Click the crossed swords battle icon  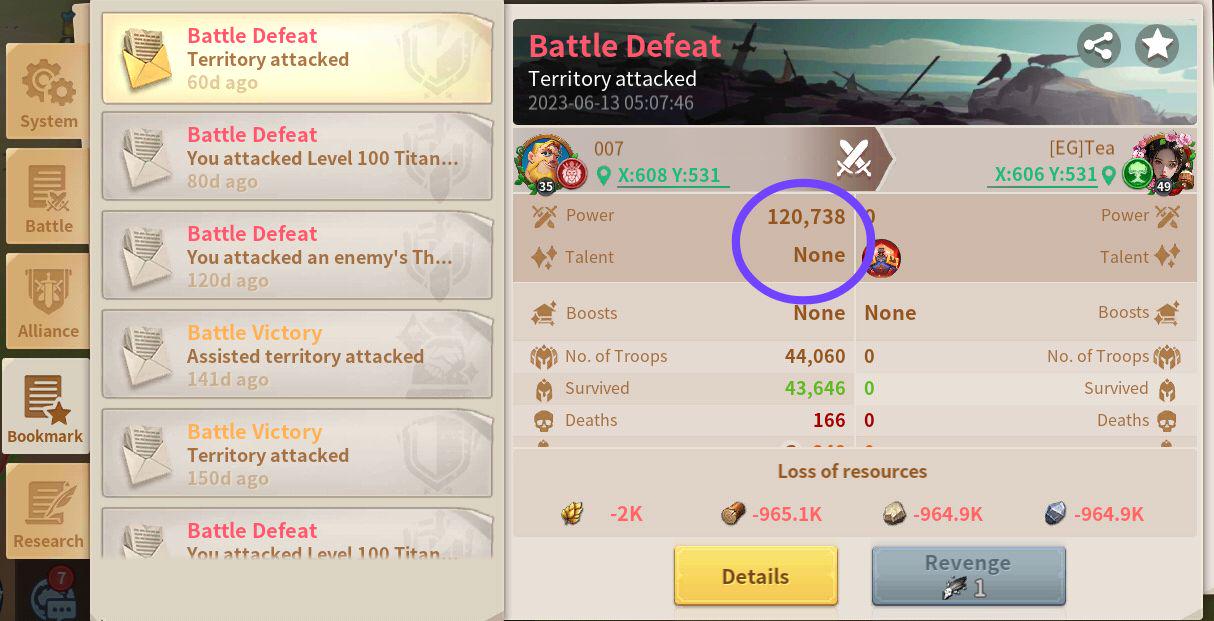point(855,157)
